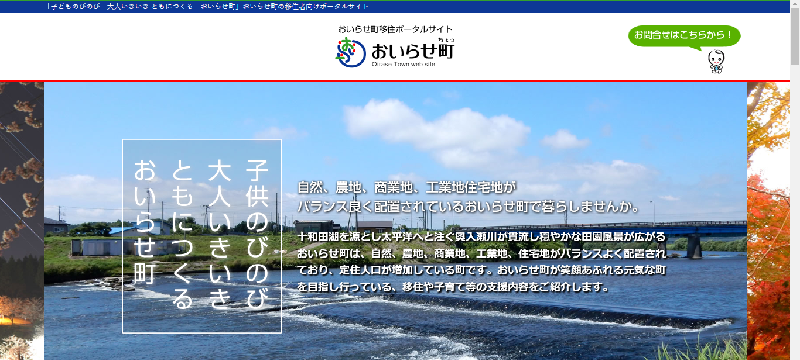
Task: Click the circular Oirase town logo emblem
Action: (x=351, y=53)
